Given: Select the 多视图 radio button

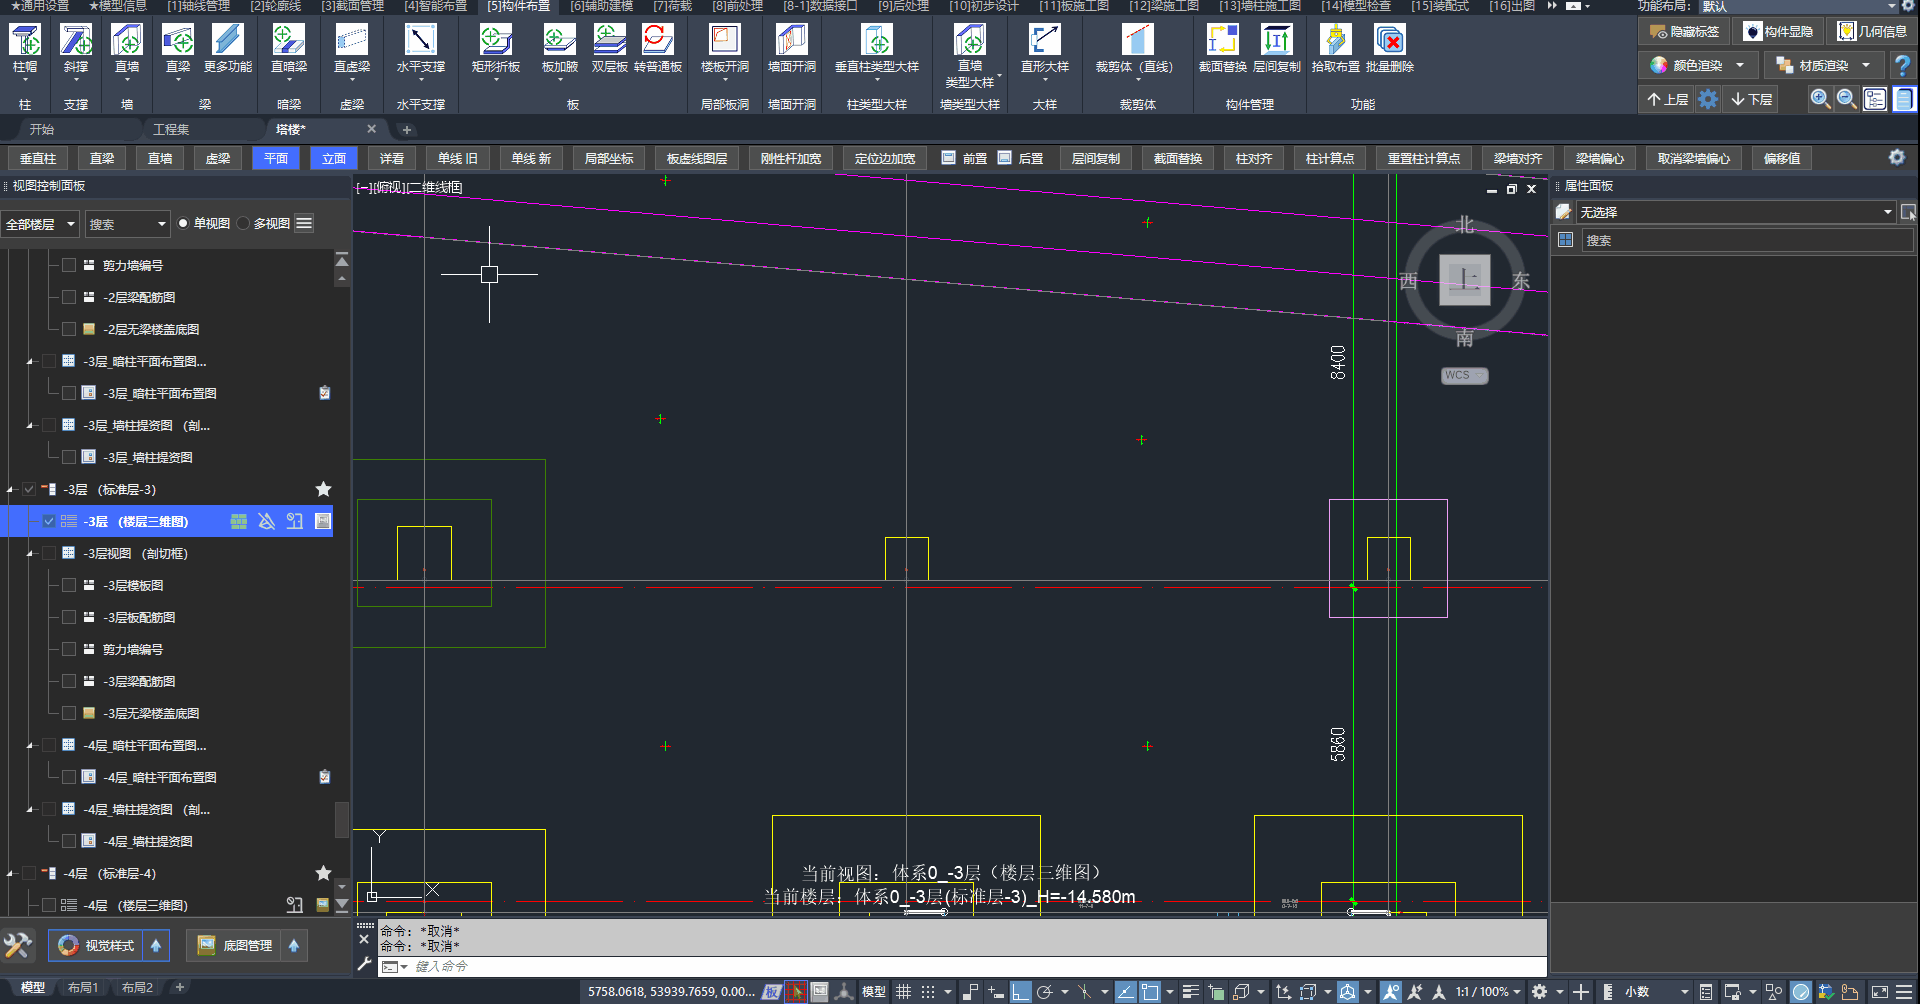Looking at the screenshot, I should point(243,223).
